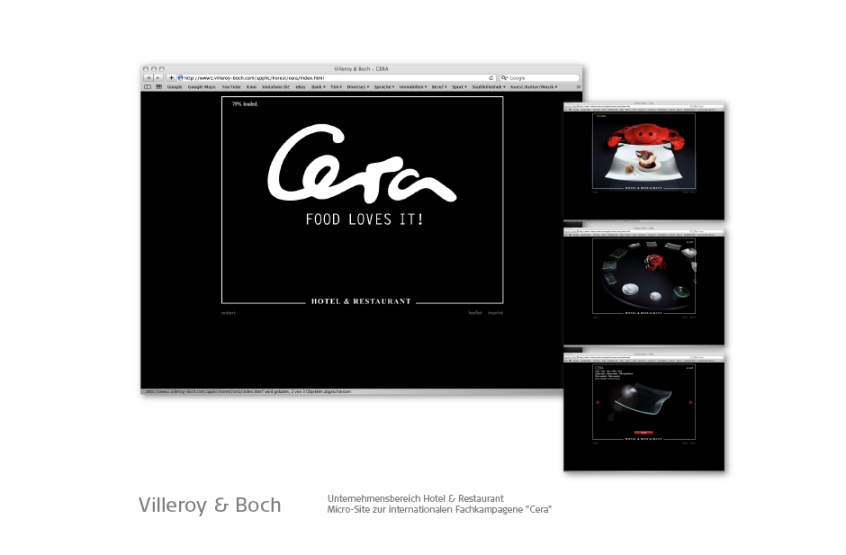Image resolution: width=846 pixels, height=555 pixels.
Task: Select the circular plate arrangement screenshot thumbnail
Action: click(x=643, y=283)
